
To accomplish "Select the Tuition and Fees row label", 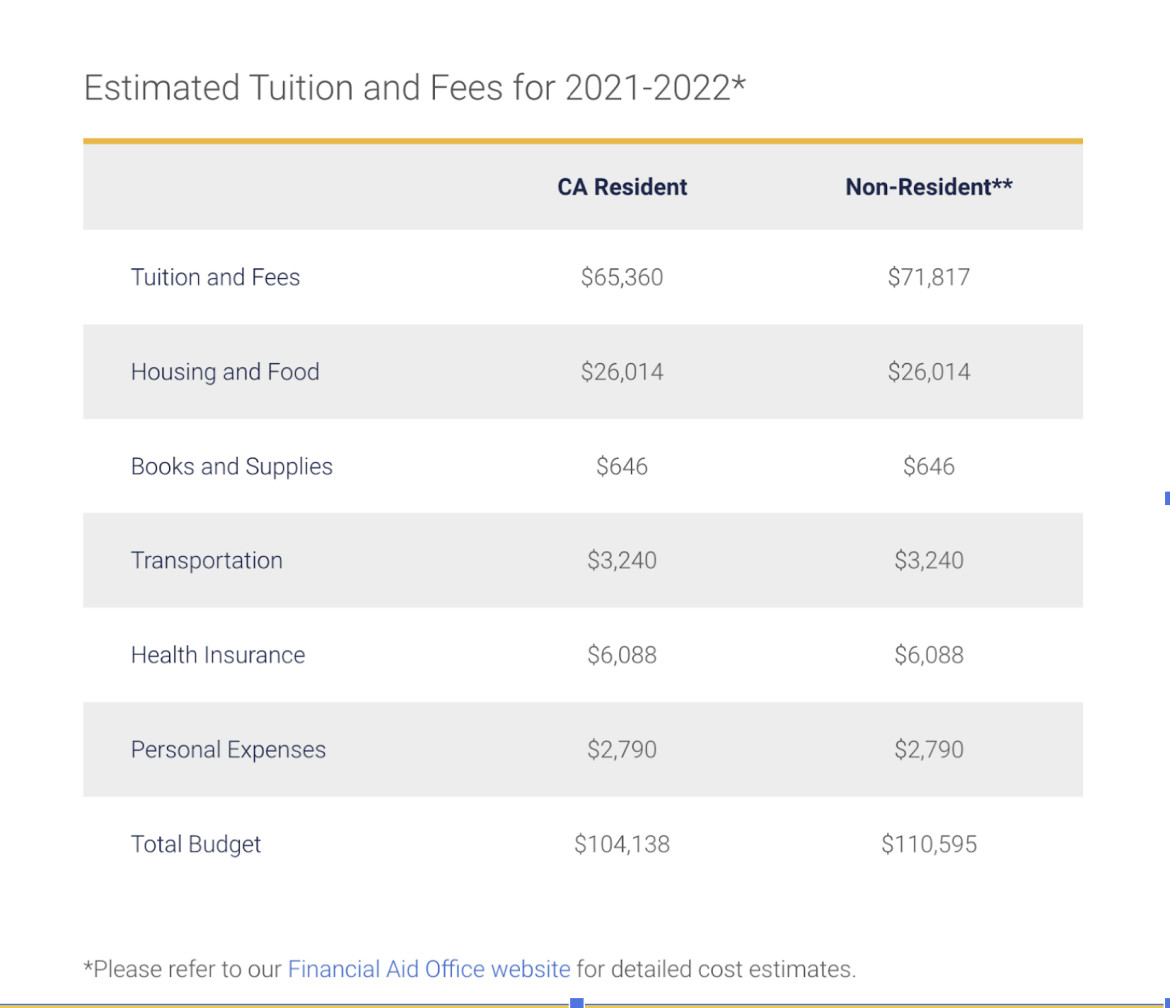I will pos(216,277).
